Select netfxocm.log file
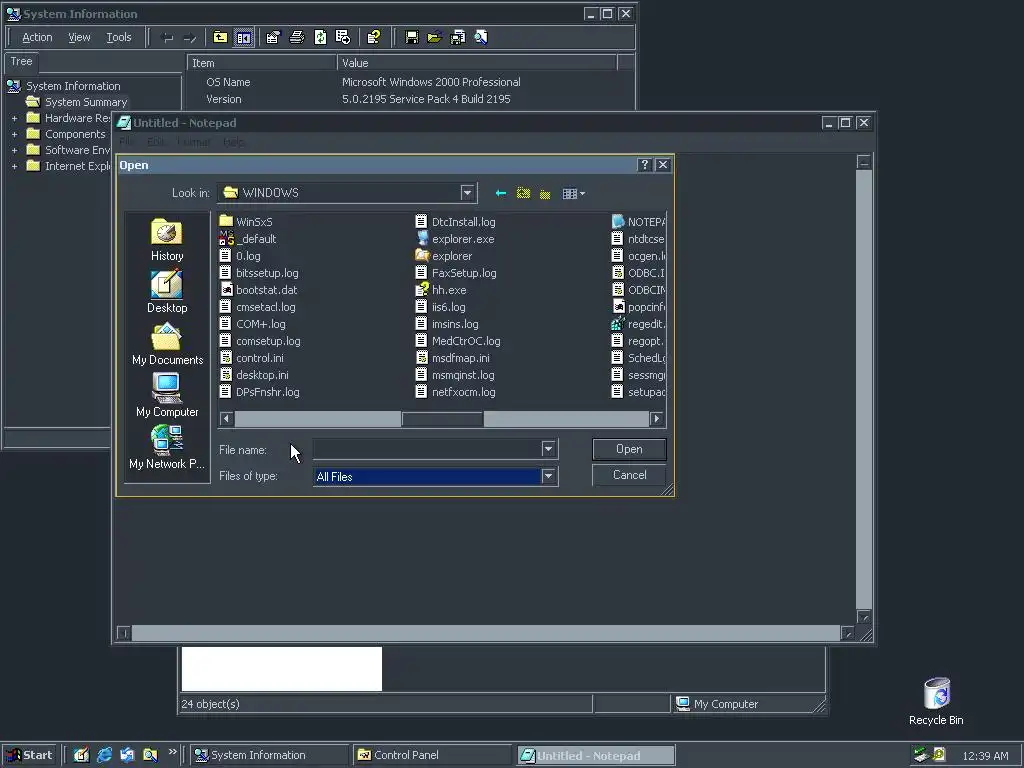This screenshot has width=1024, height=768. [x=456, y=392]
